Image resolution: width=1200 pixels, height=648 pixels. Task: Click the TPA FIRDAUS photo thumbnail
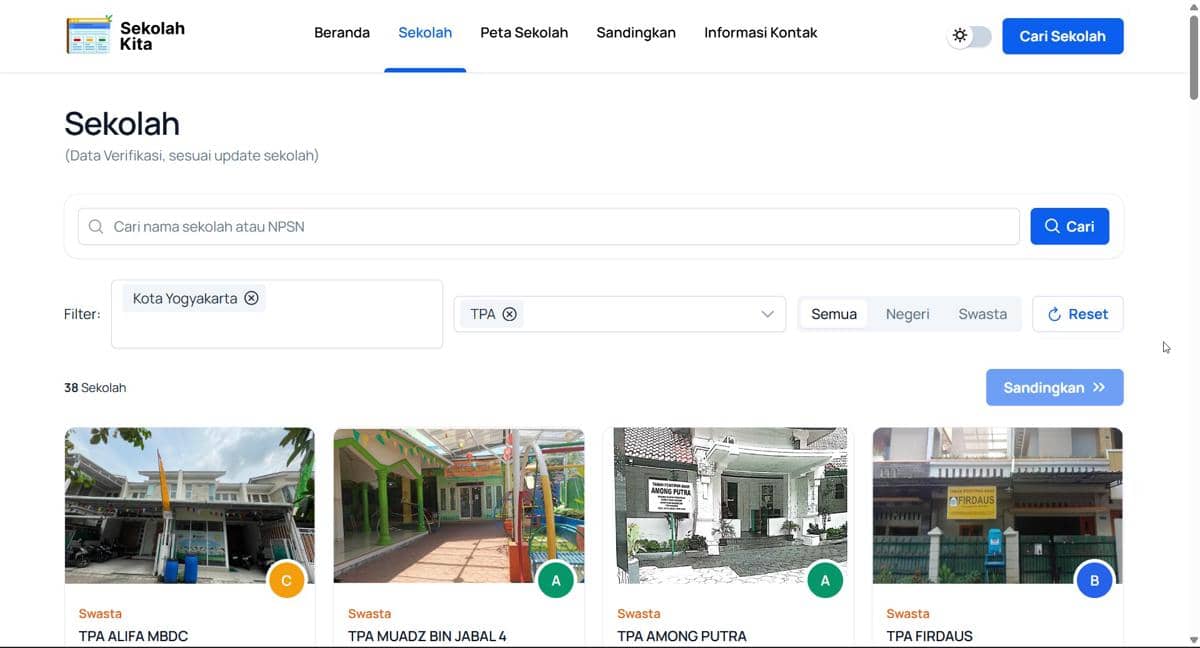(x=996, y=505)
